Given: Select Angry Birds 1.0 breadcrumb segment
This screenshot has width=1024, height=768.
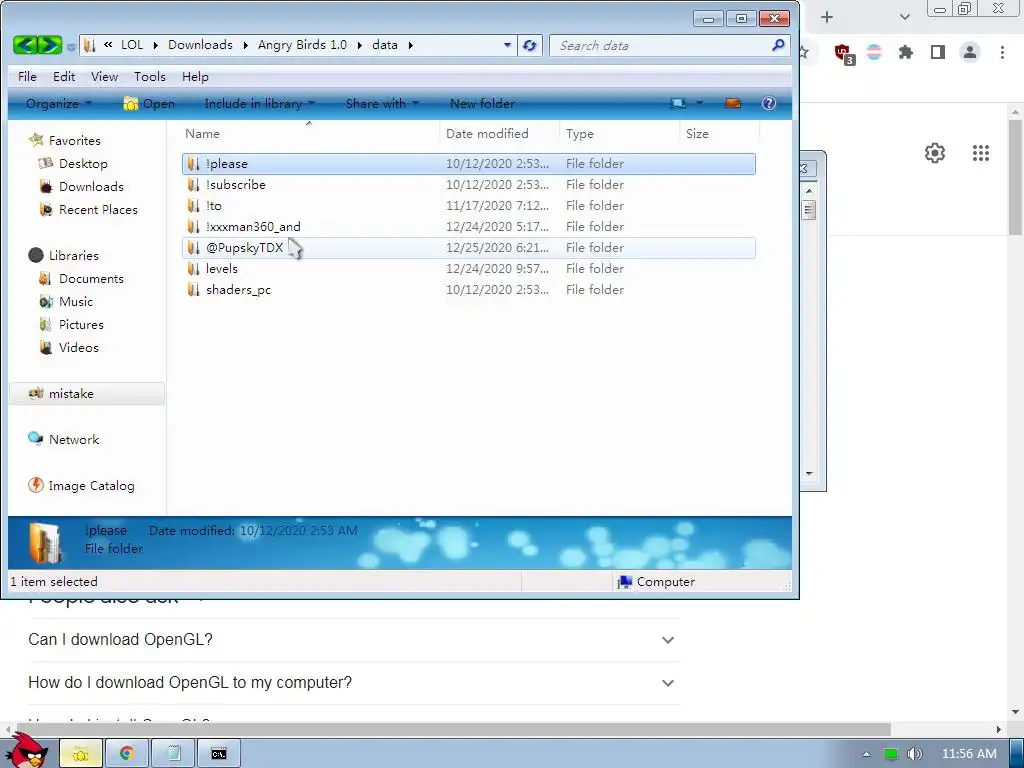Looking at the screenshot, I should pos(302,44).
